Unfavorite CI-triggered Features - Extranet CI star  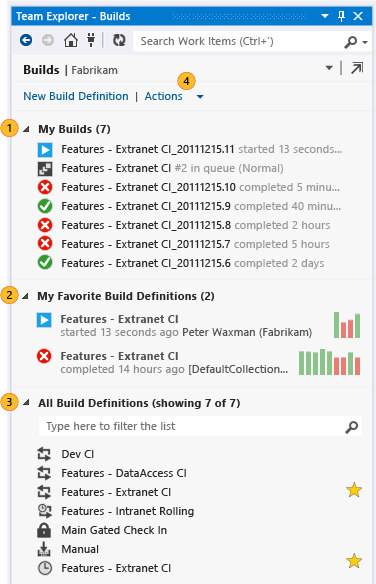pyautogui.click(x=354, y=490)
